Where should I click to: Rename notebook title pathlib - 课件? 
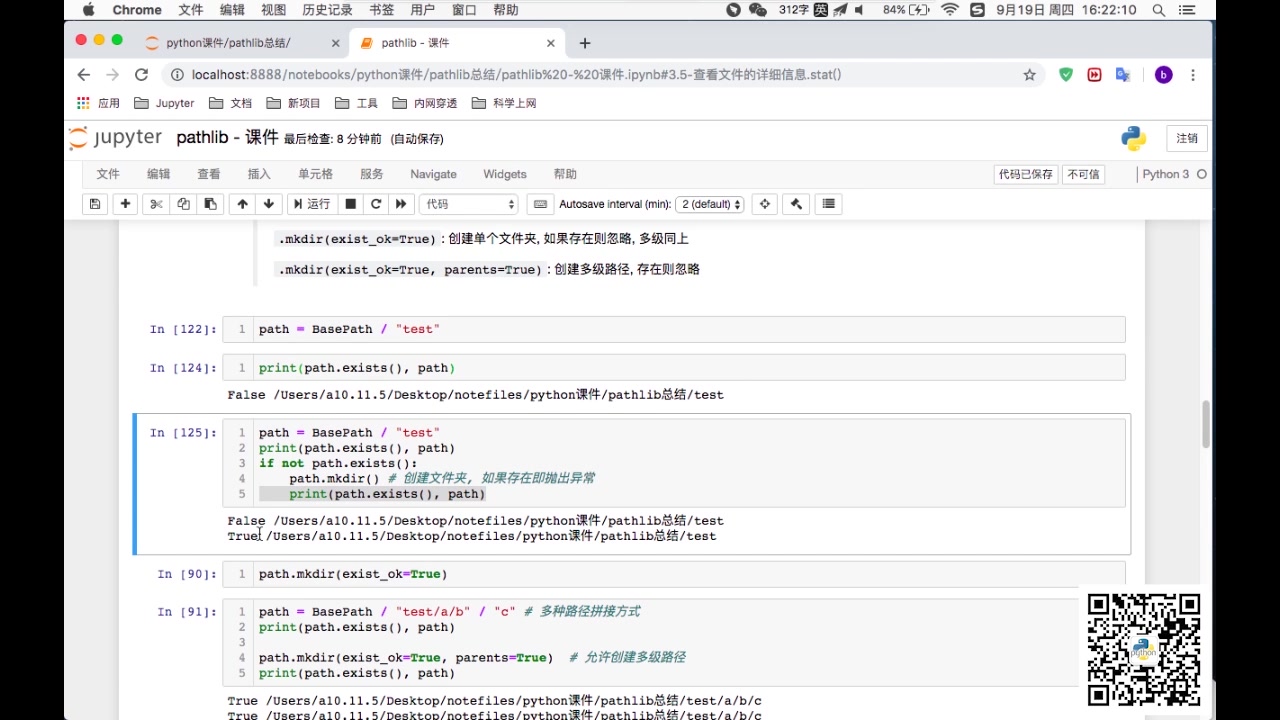coord(227,138)
